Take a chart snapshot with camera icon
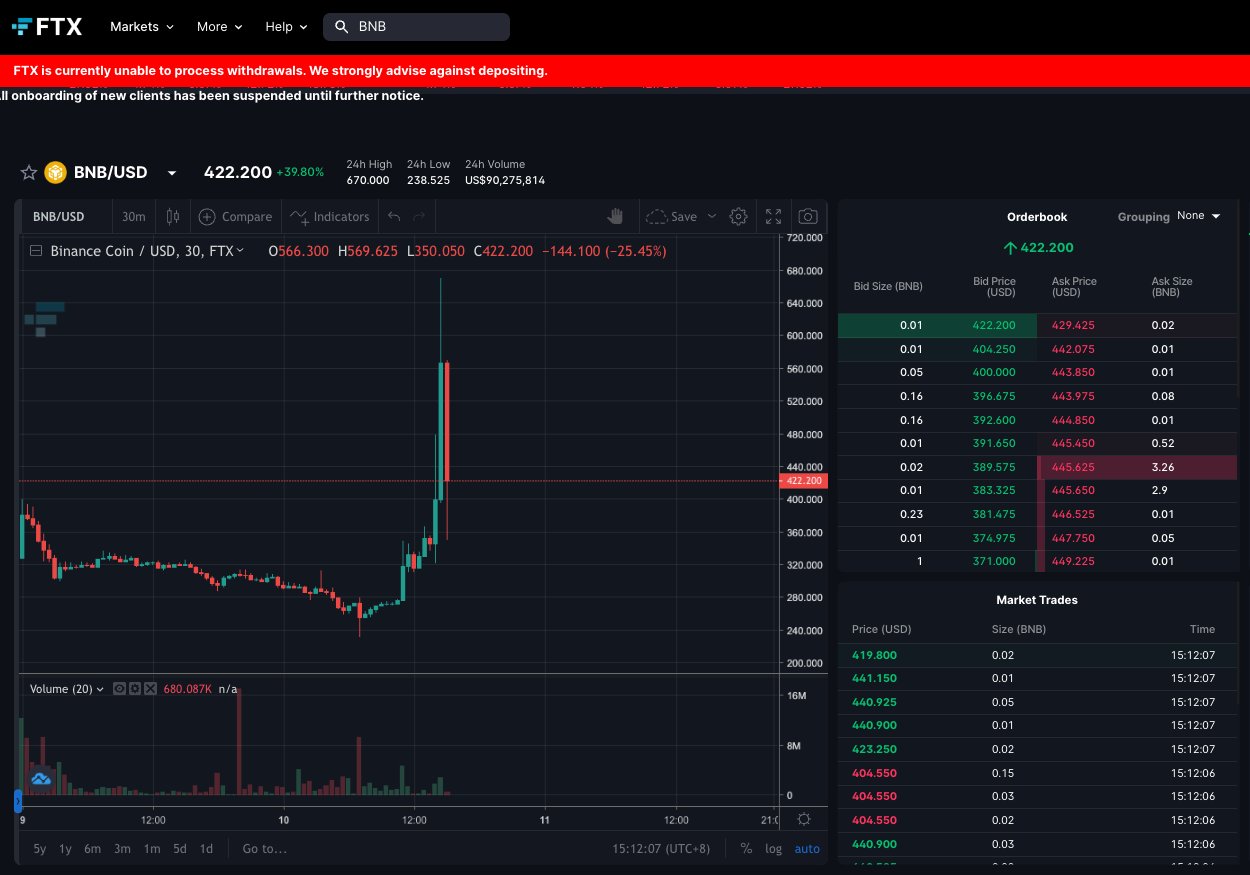This screenshot has height=875, width=1250. (x=808, y=216)
